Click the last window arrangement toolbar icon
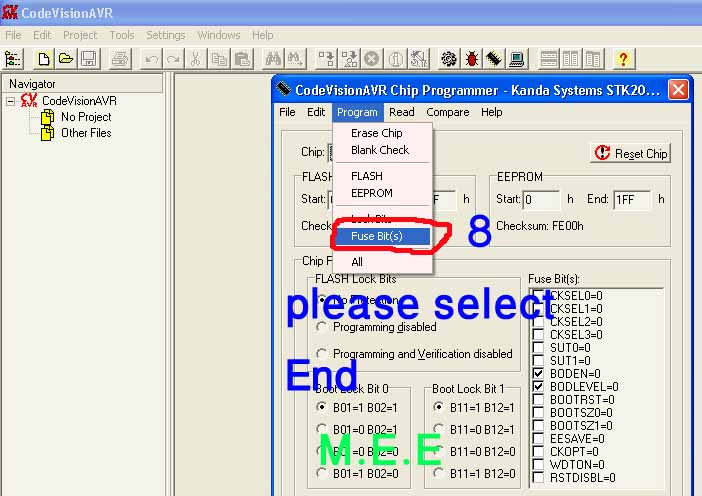702x496 pixels. (593, 59)
